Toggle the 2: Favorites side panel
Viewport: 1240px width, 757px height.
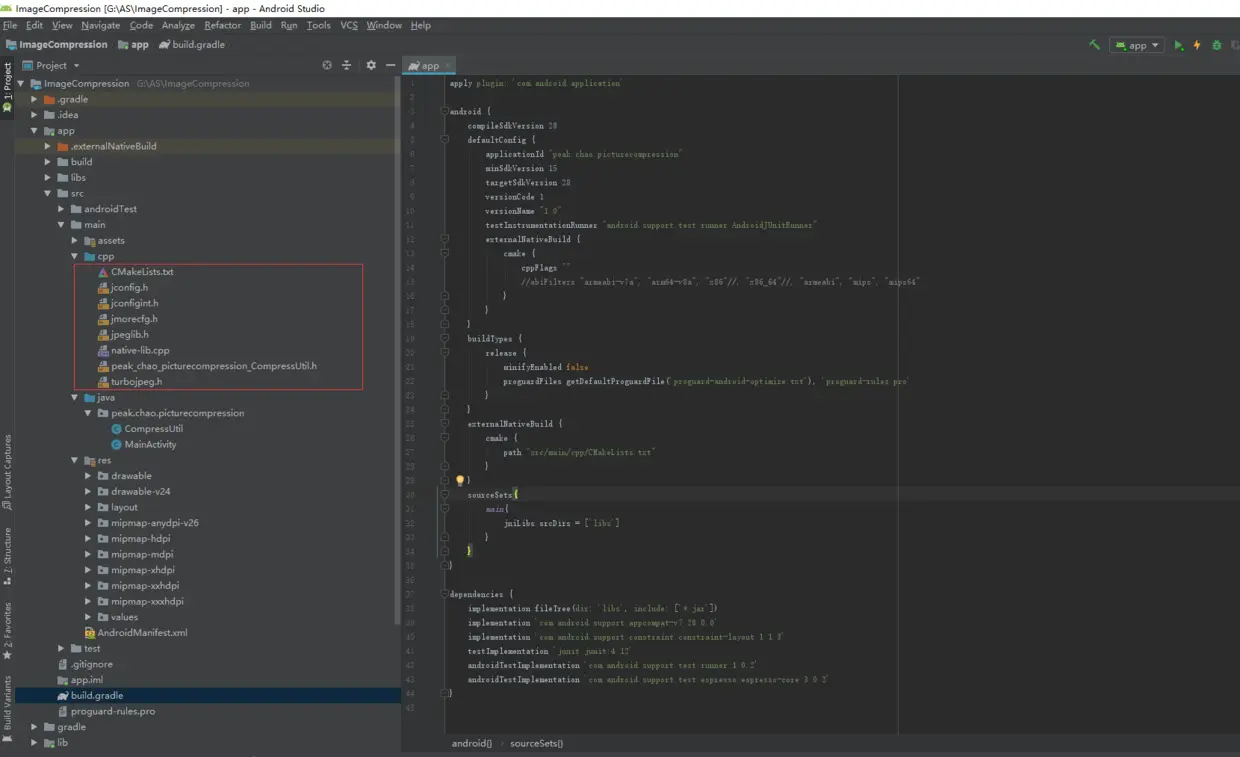click(7, 630)
